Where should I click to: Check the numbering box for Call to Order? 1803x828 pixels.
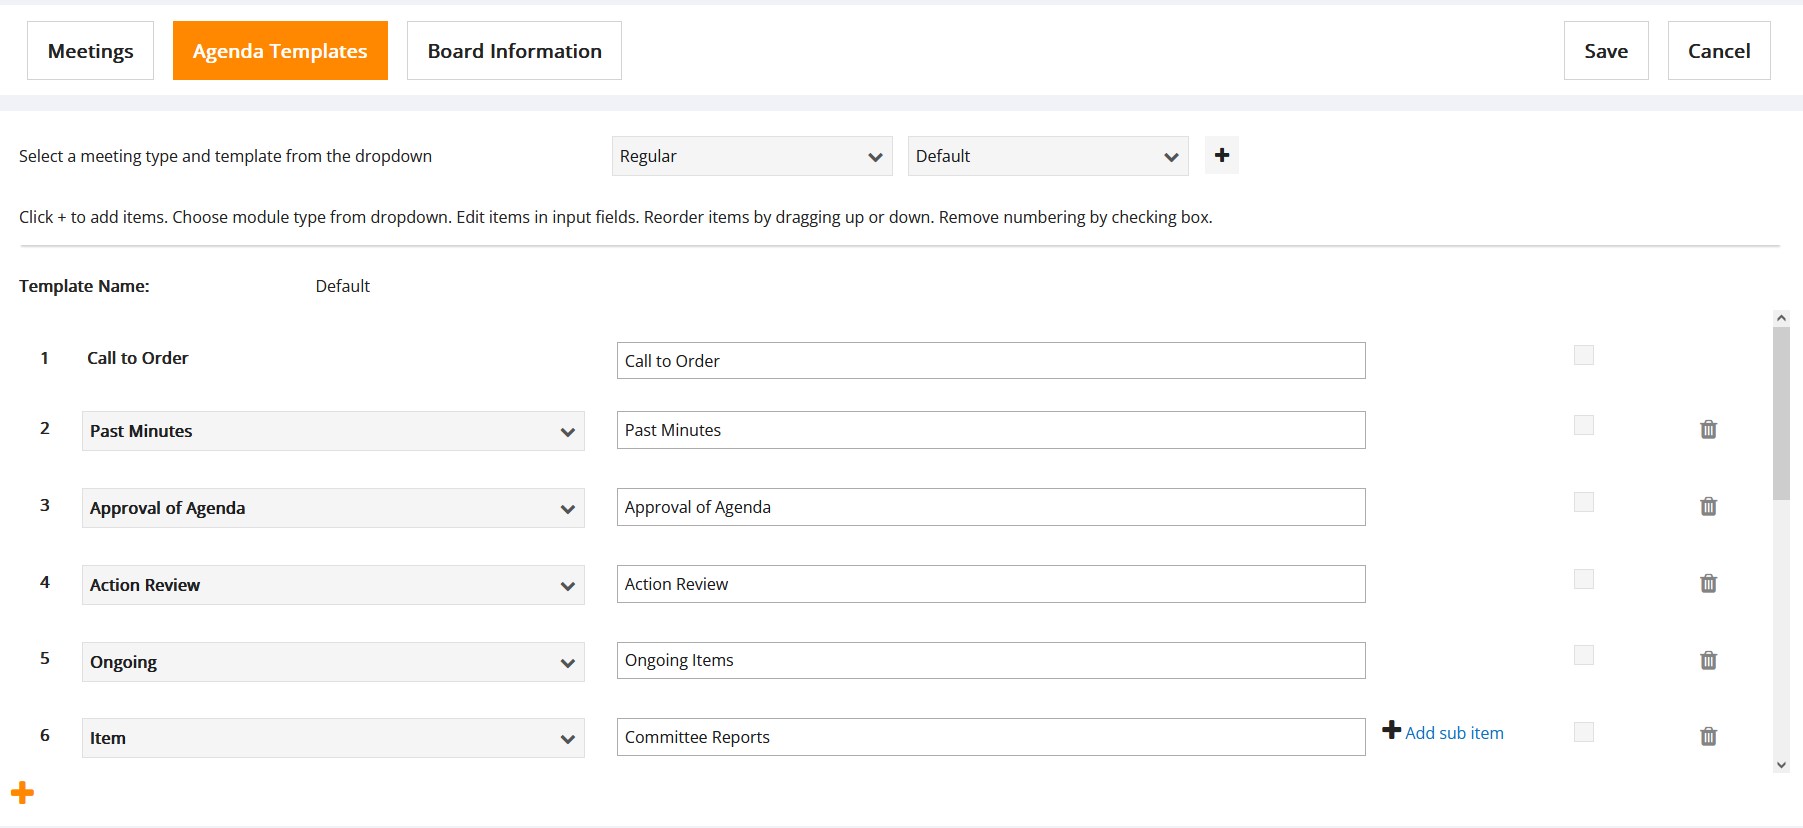[1583, 355]
